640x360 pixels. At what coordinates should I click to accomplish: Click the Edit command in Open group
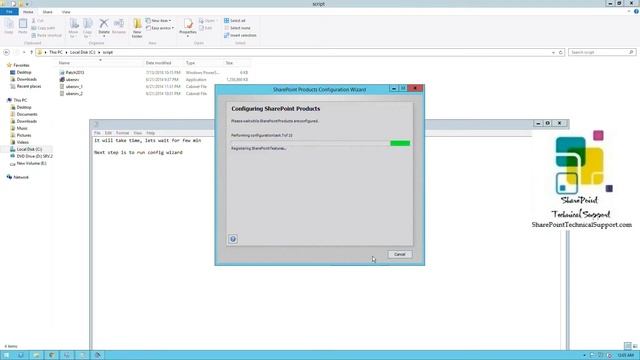(x=206, y=28)
